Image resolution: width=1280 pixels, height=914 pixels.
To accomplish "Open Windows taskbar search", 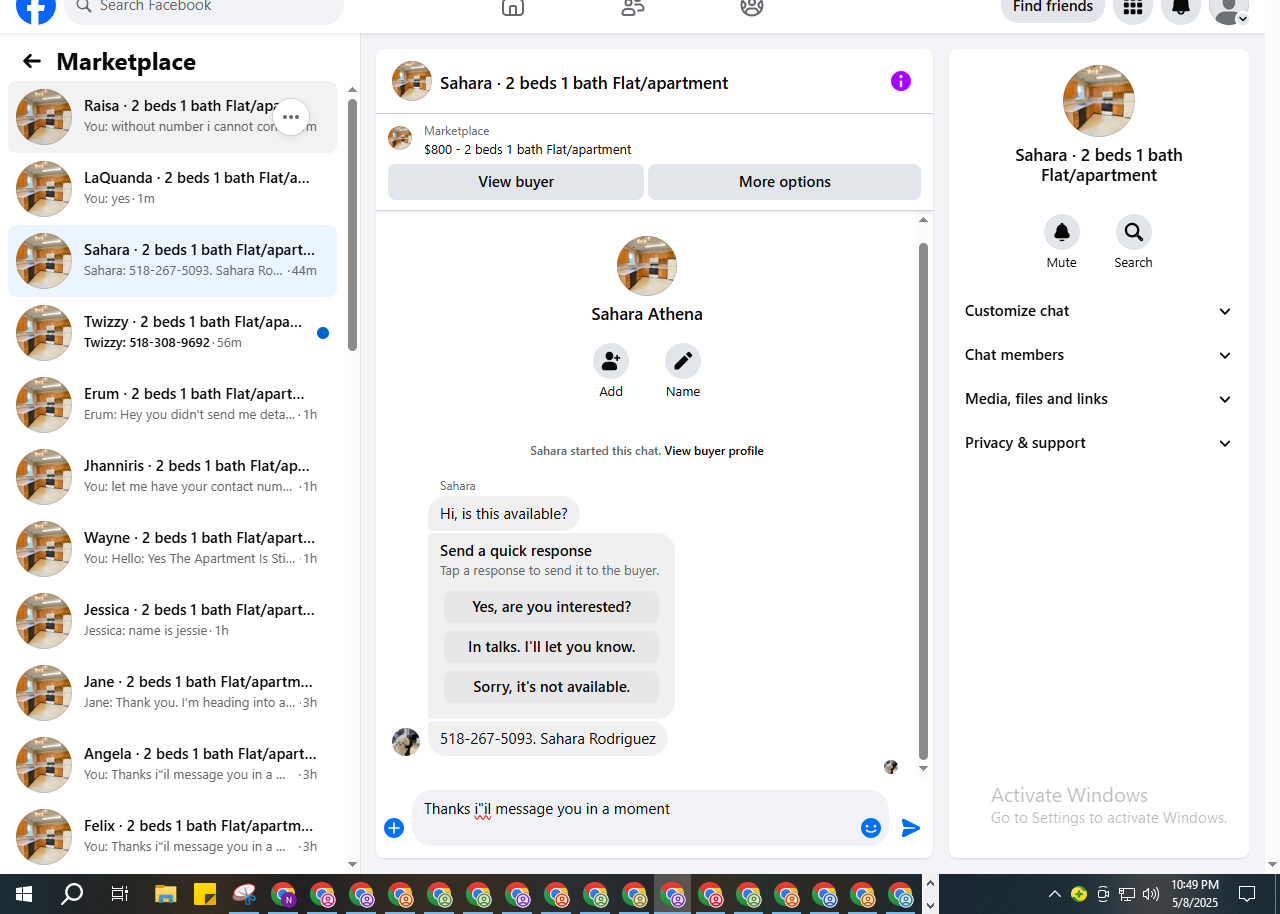I will [x=72, y=894].
